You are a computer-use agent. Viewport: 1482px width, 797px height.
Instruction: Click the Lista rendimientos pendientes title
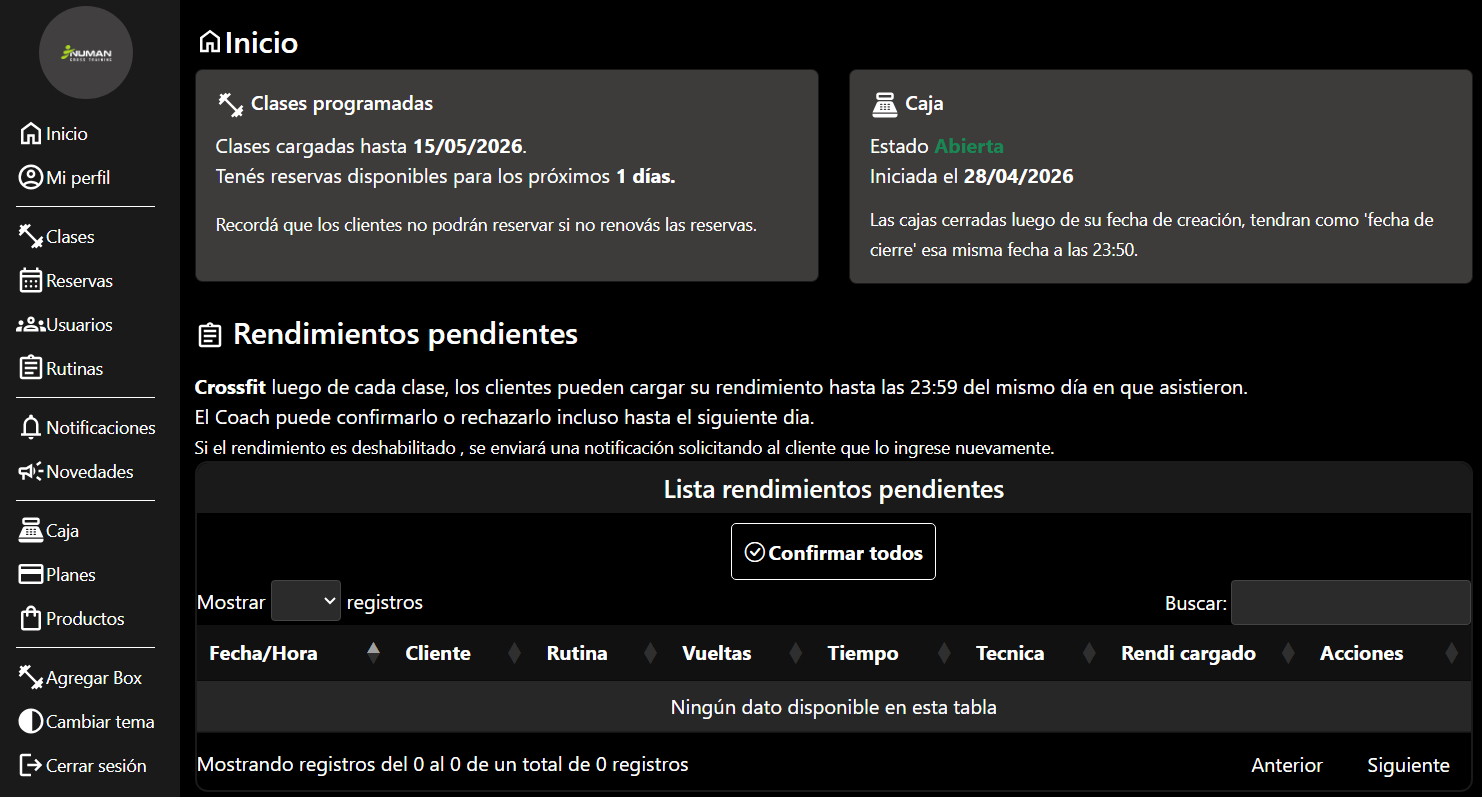pyautogui.click(x=834, y=489)
